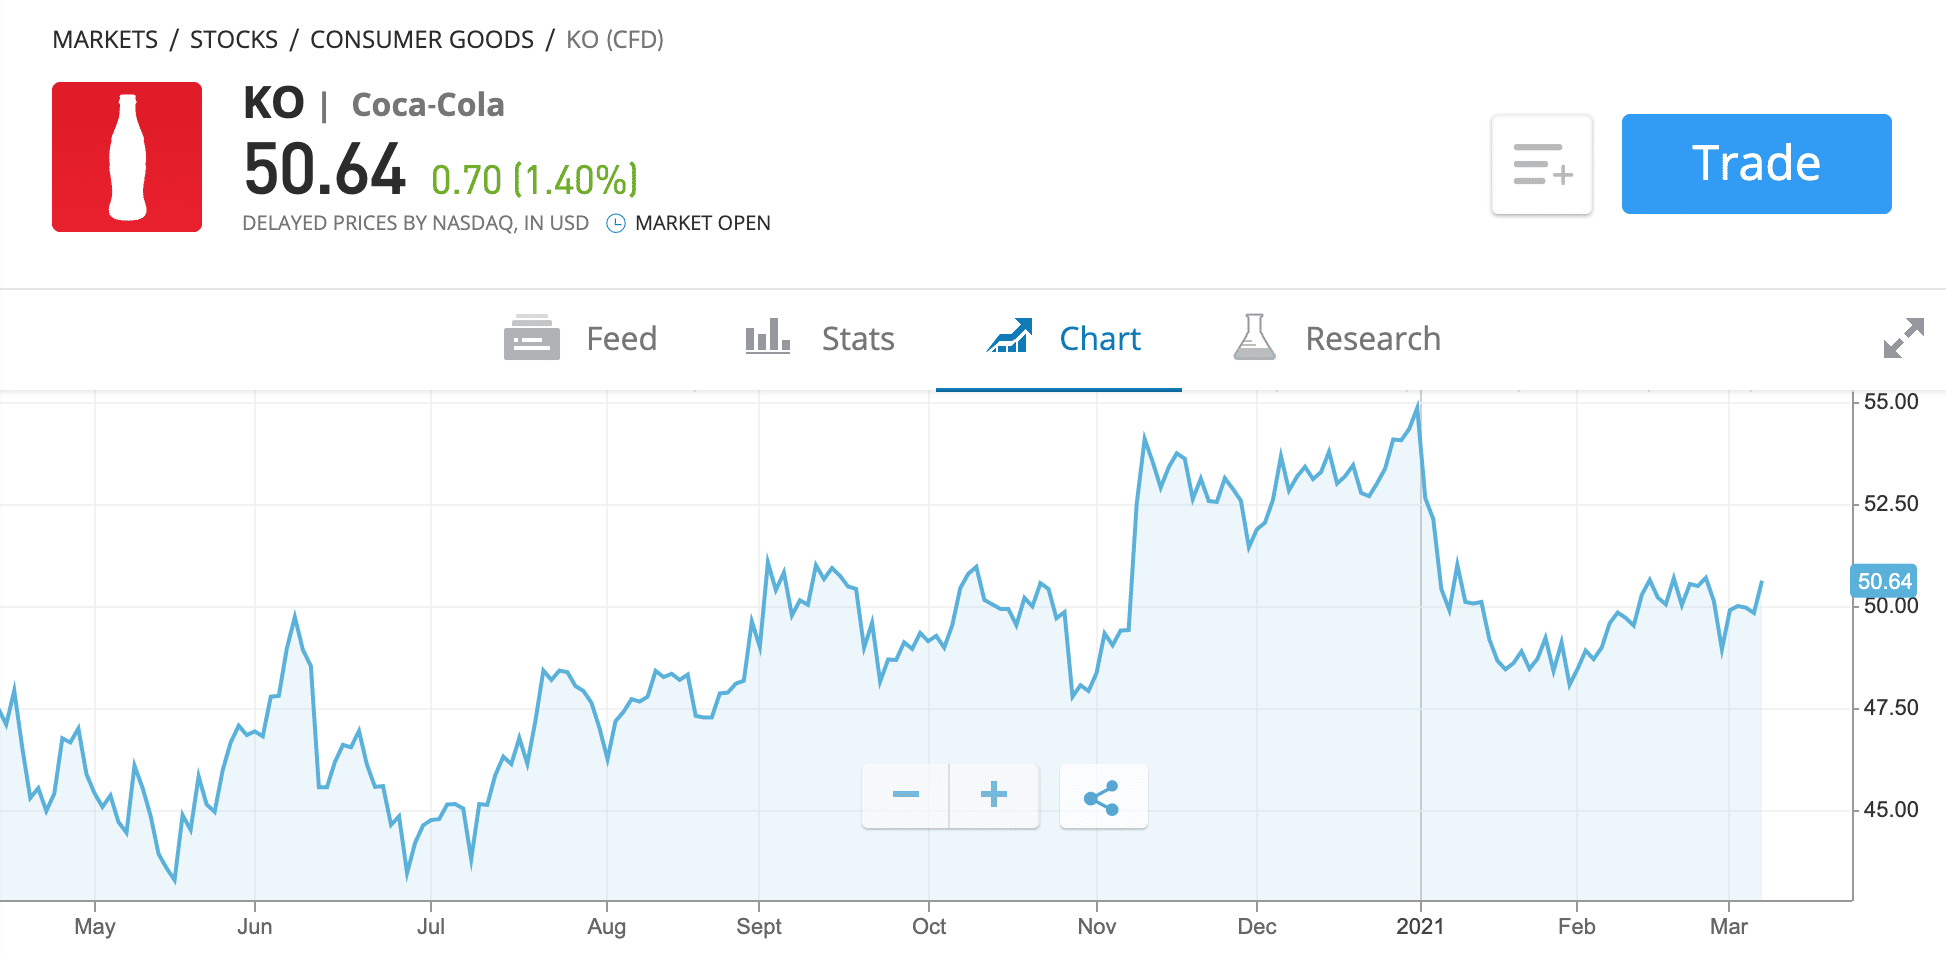
Task: Click the green 0.70 (1.40%) change
Action: coord(534,180)
